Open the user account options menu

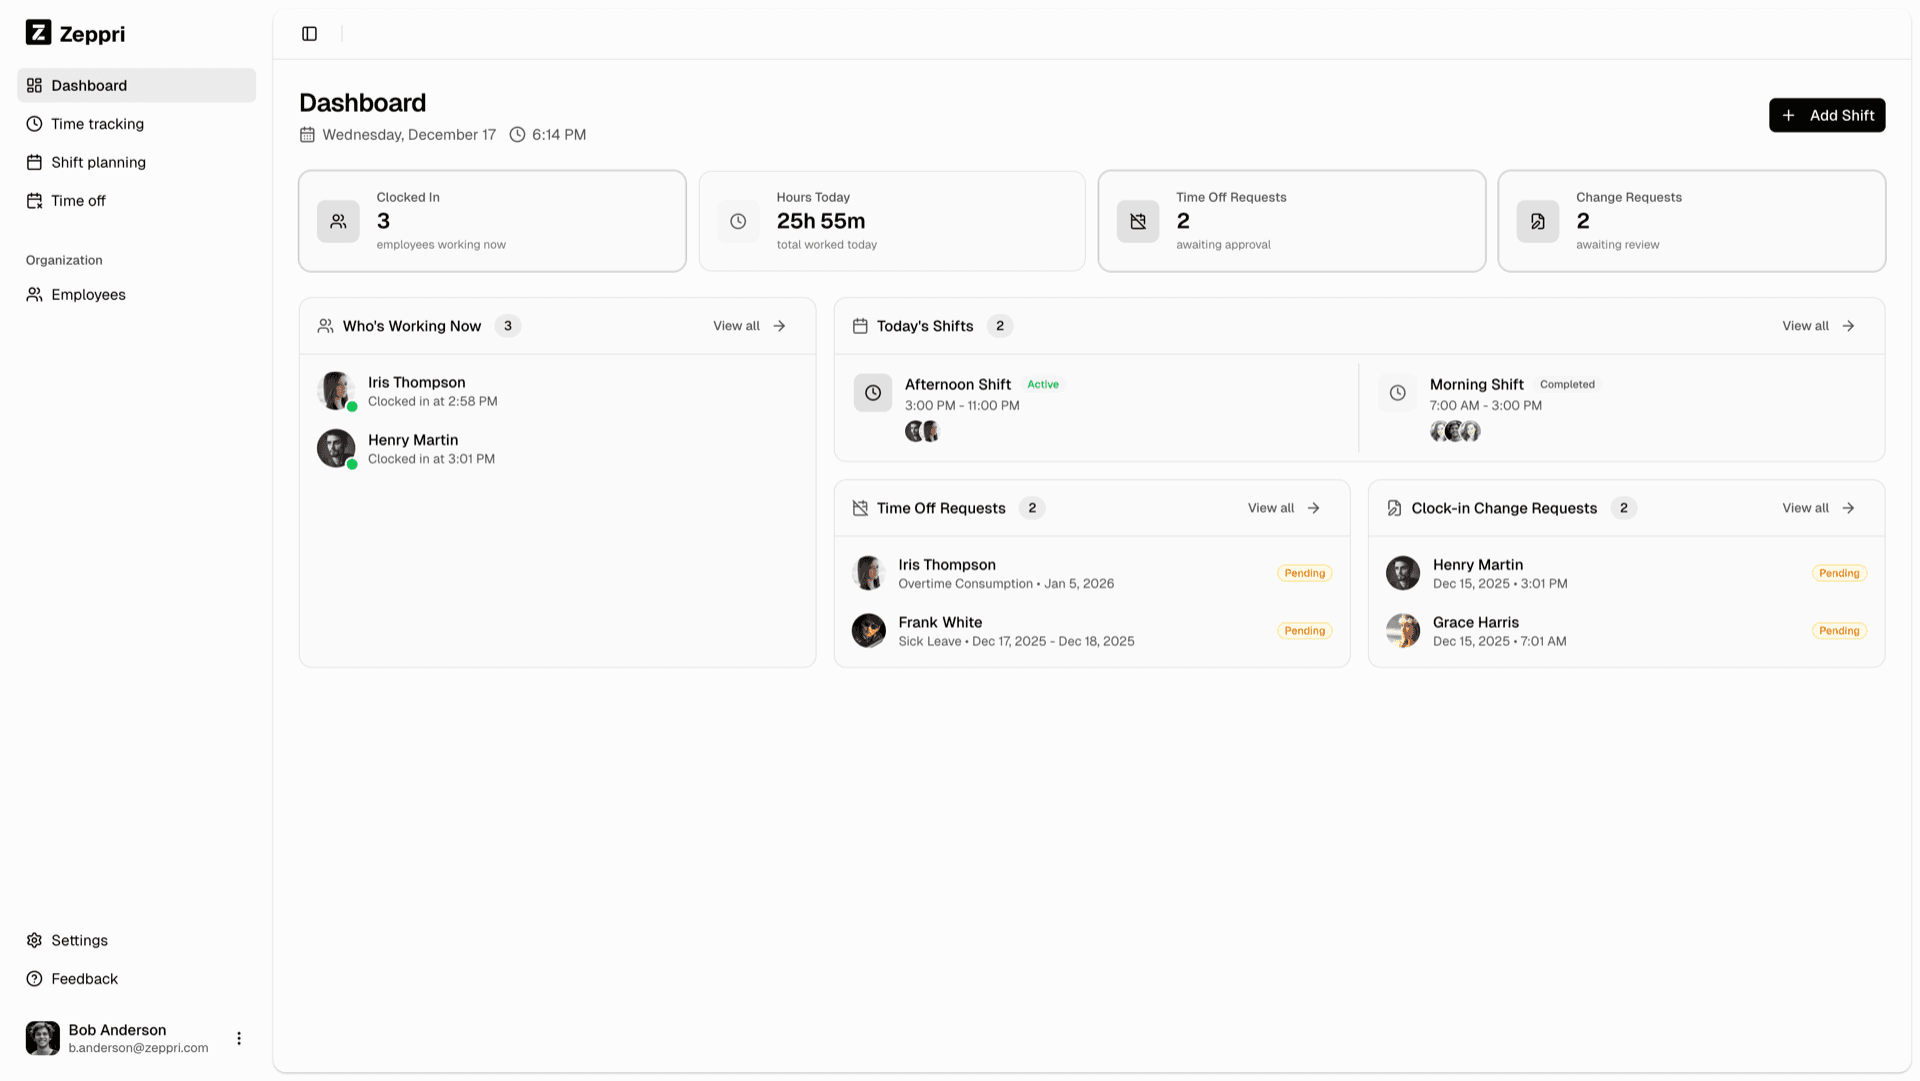pyautogui.click(x=239, y=1038)
